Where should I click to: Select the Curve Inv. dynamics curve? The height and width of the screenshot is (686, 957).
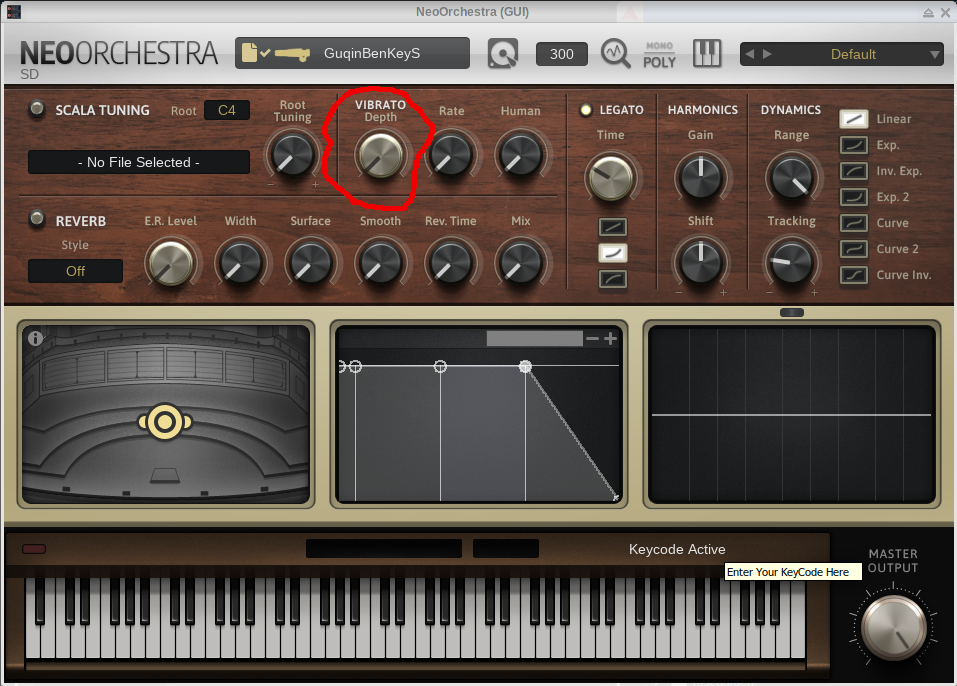[x=853, y=274]
